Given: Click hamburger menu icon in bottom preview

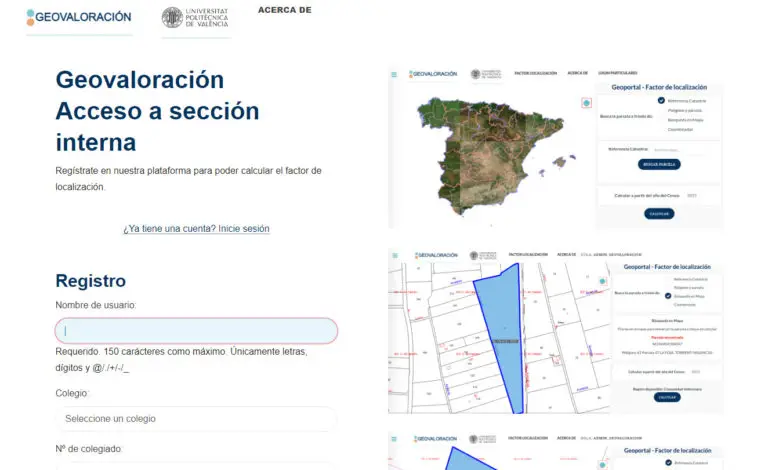Looking at the screenshot, I should [x=394, y=439].
